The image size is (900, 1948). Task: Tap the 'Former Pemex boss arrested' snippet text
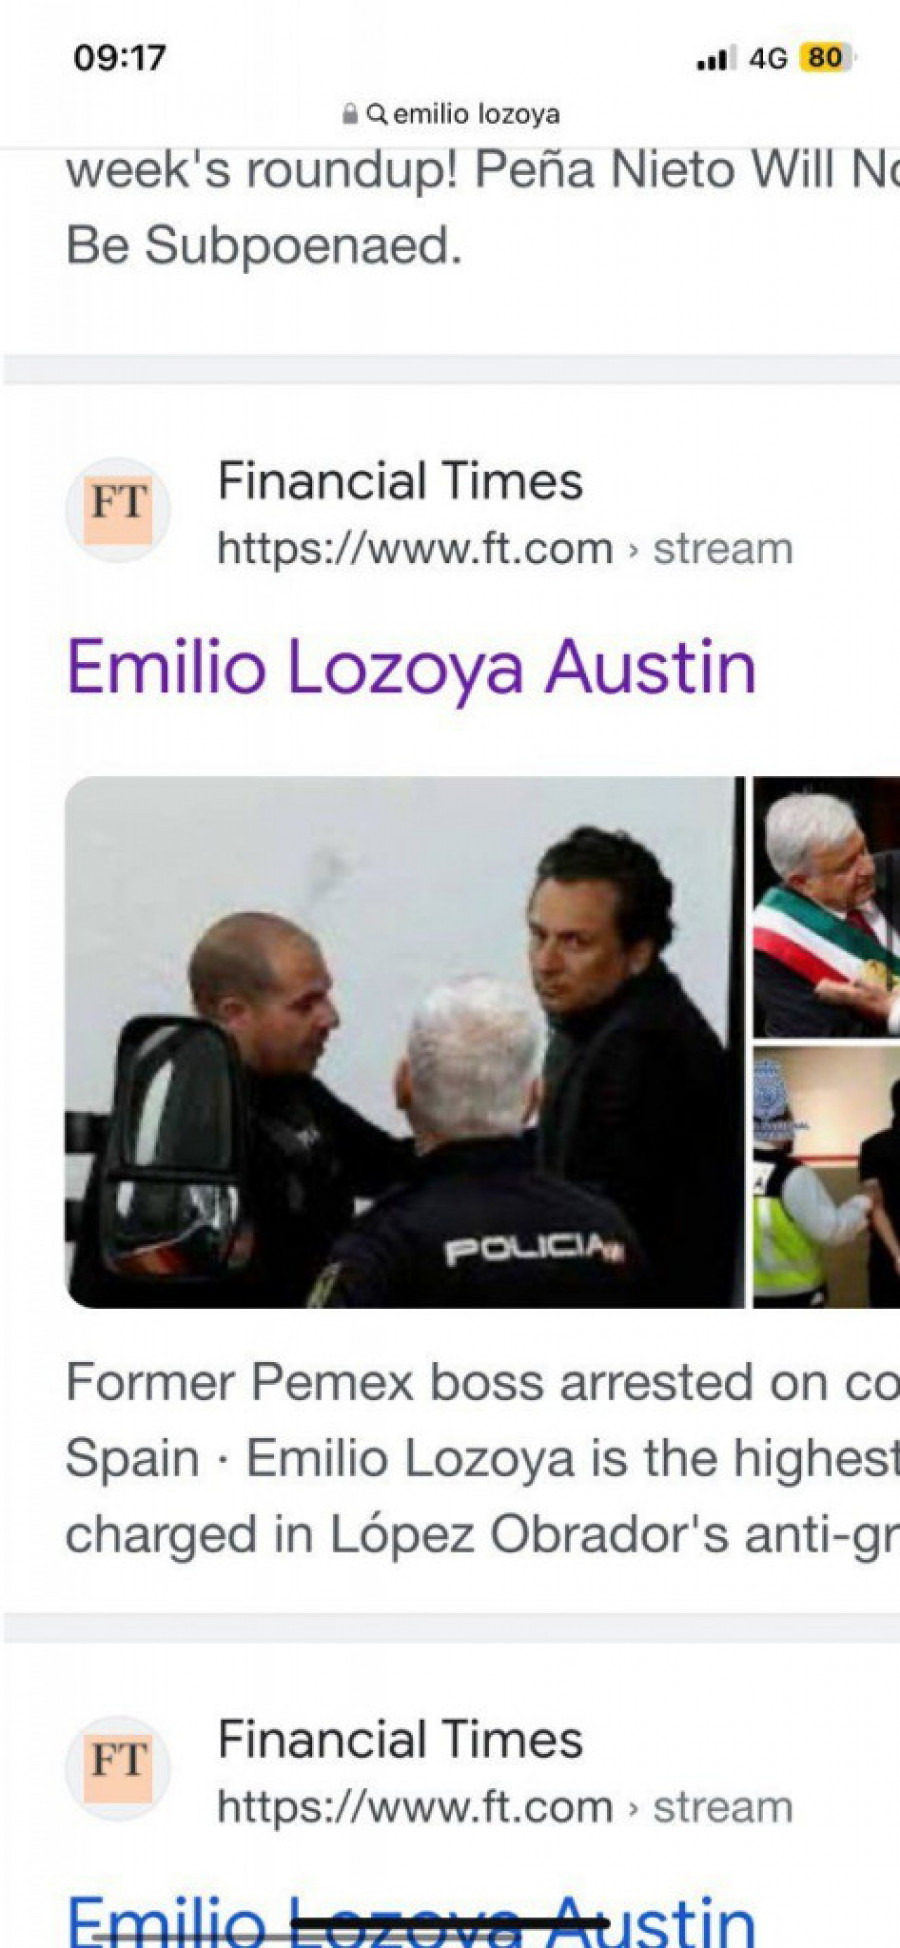pos(482,1458)
